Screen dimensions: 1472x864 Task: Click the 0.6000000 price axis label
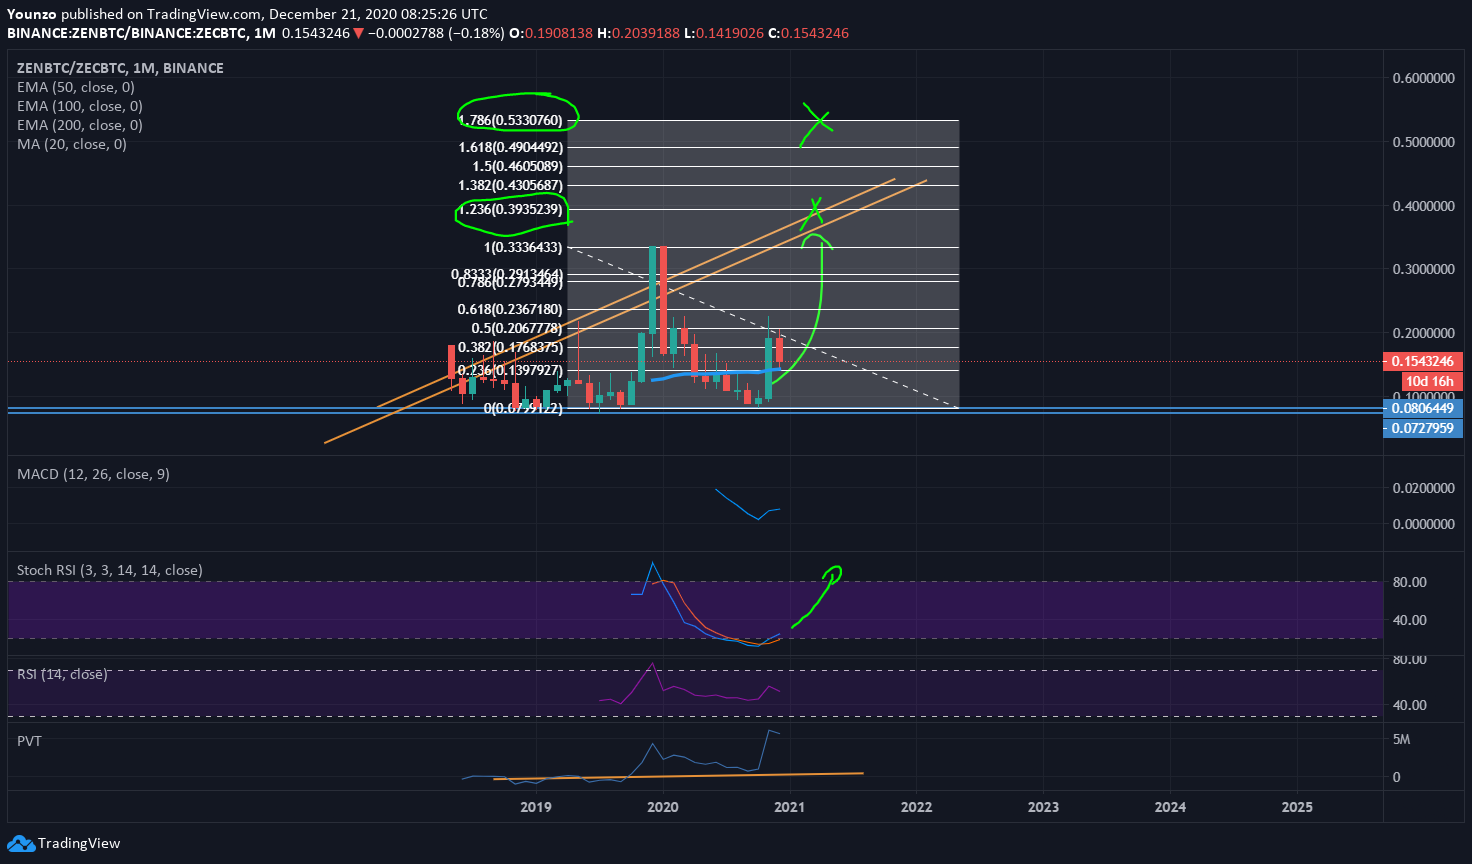(x=1423, y=78)
